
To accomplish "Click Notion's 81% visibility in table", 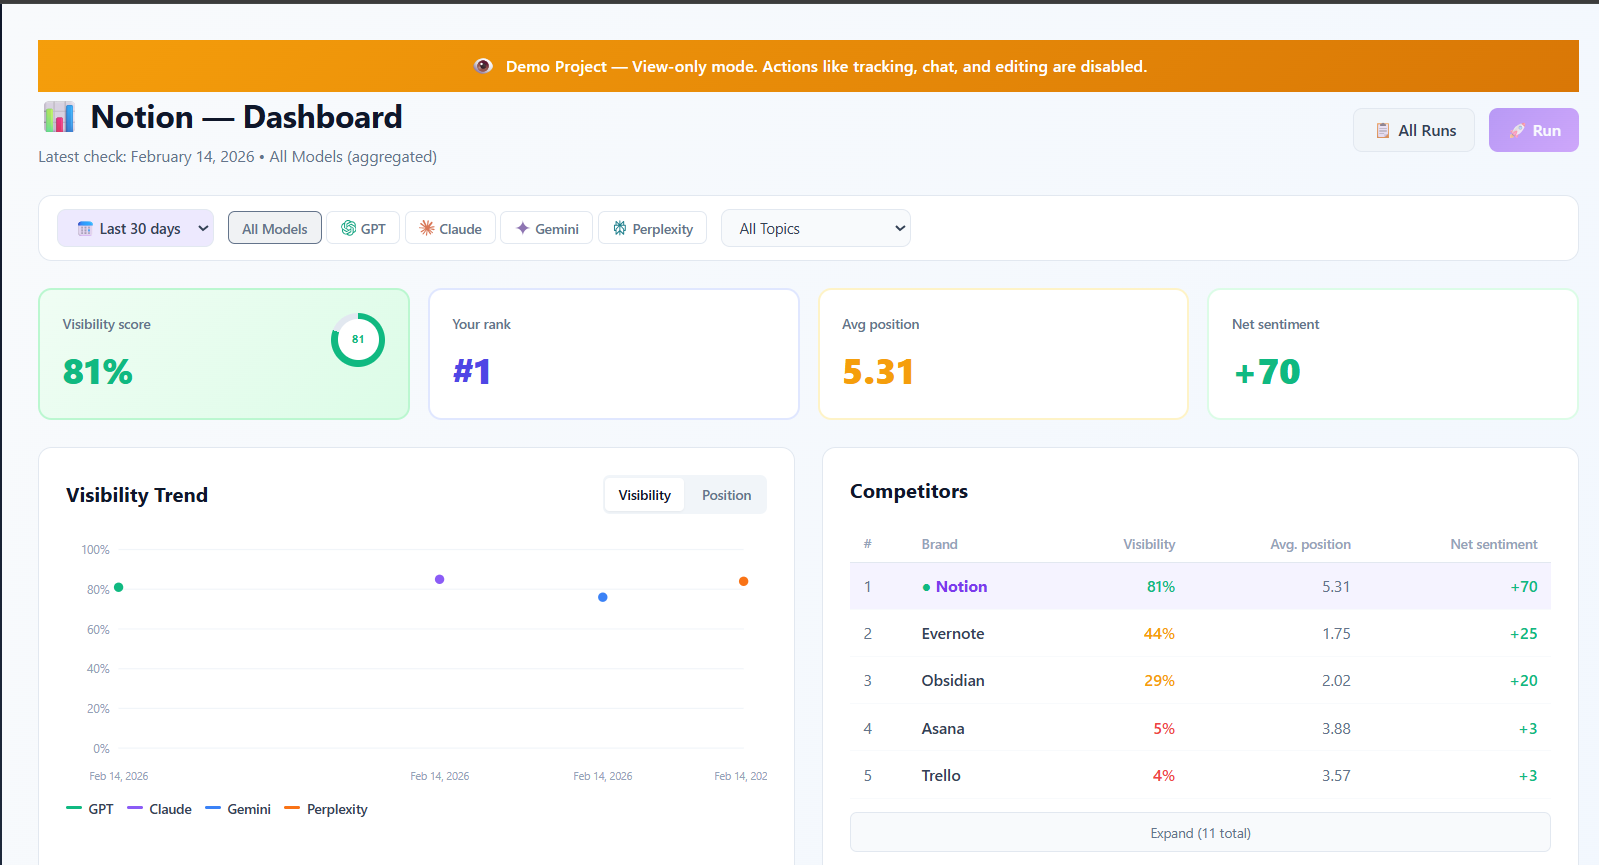I will tap(1161, 587).
